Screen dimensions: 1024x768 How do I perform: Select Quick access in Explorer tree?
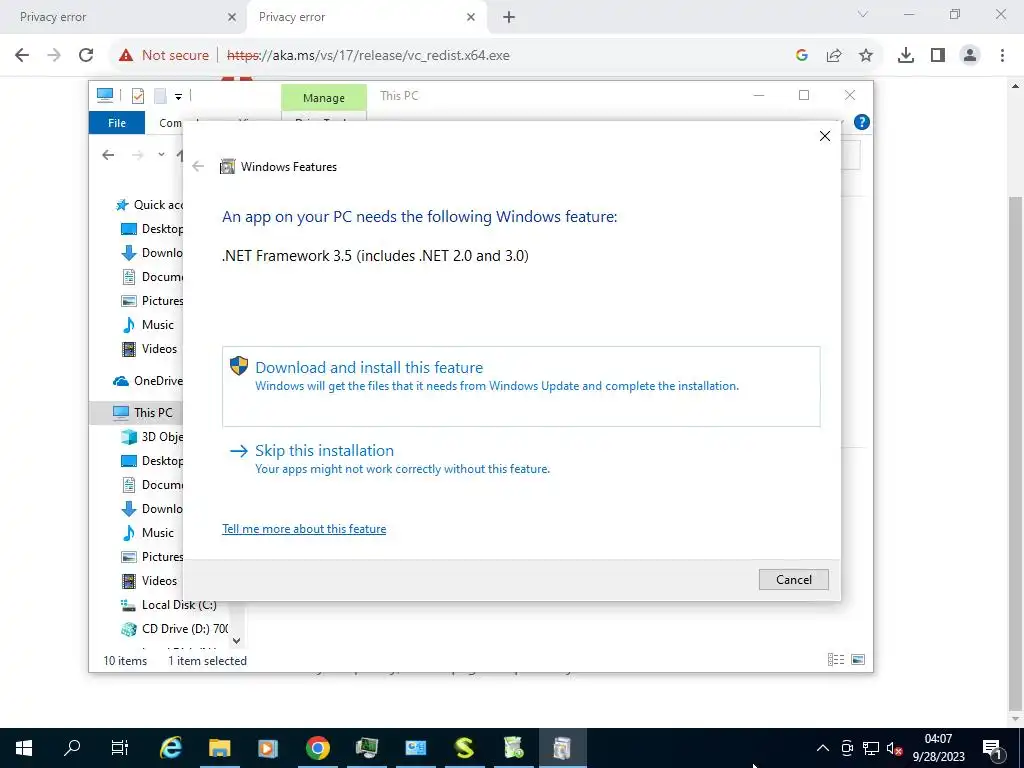(149, 205)
